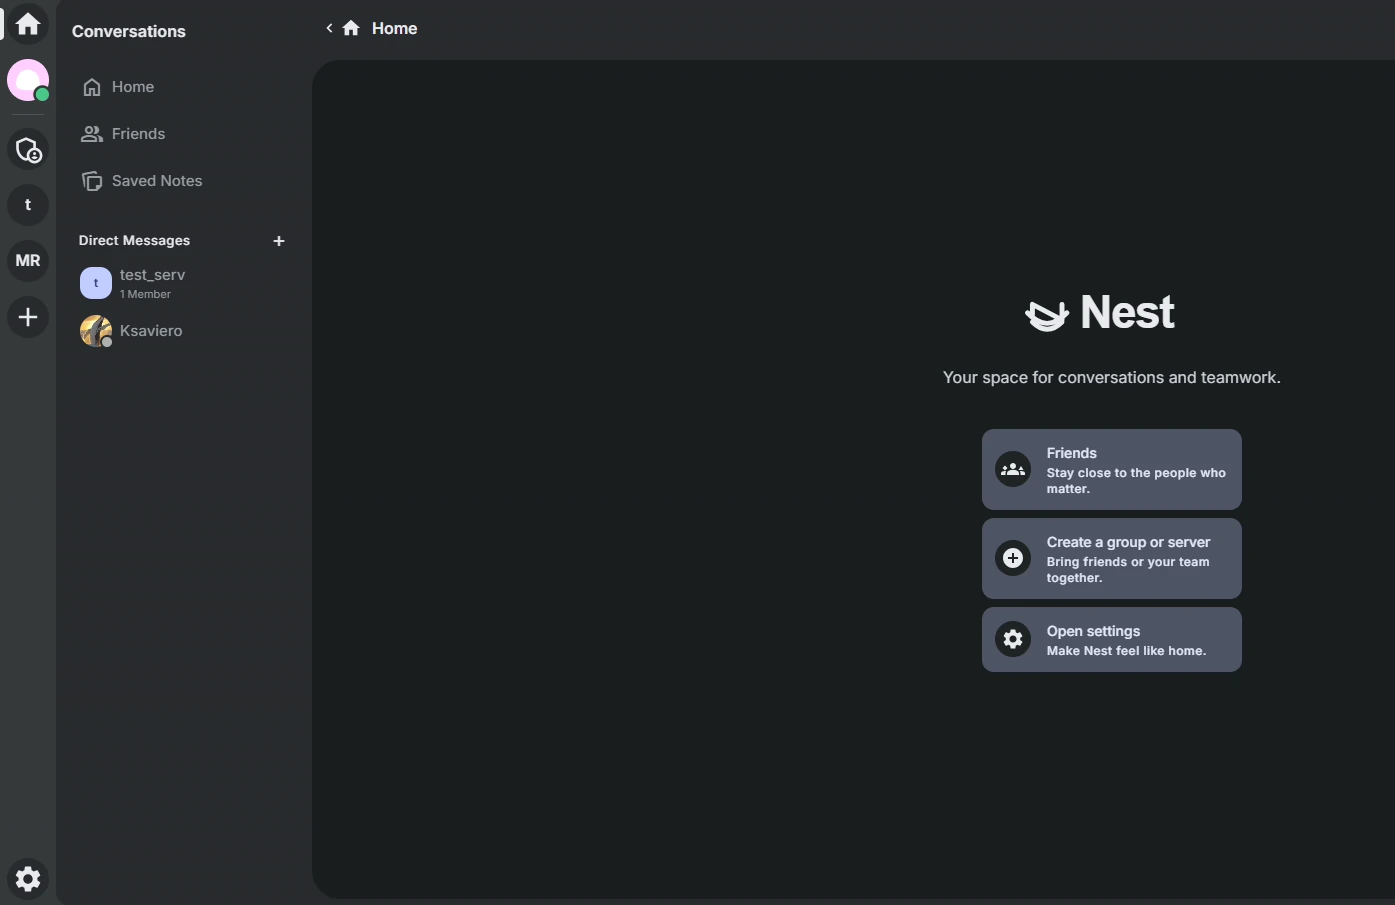Choose Create a group or server card

(1112, 559)
